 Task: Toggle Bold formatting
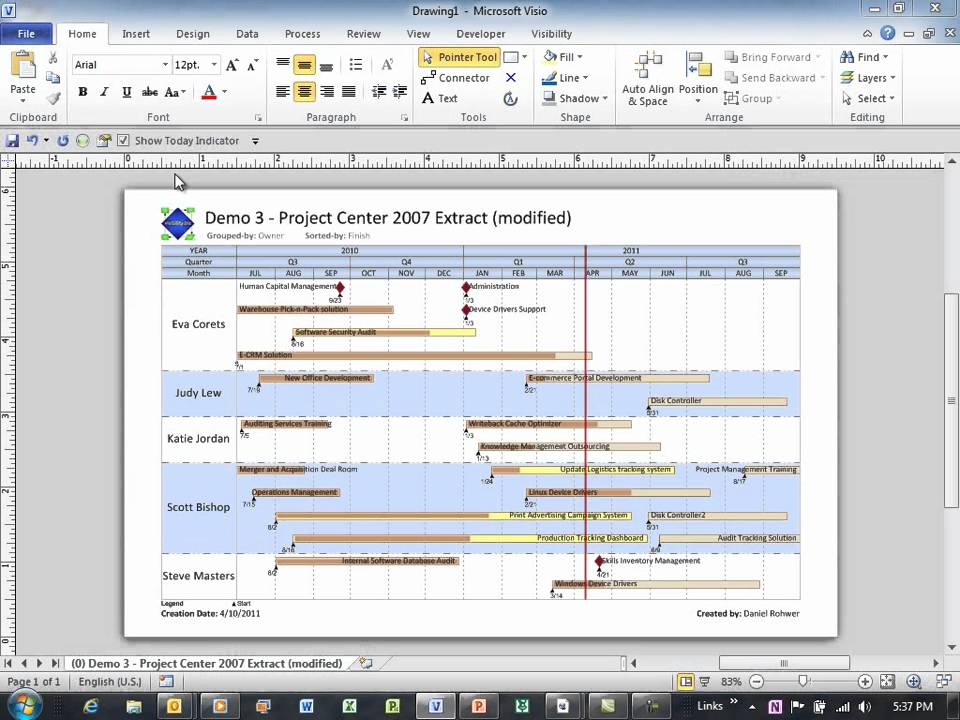pyautogui.click(x=83, y=92)
